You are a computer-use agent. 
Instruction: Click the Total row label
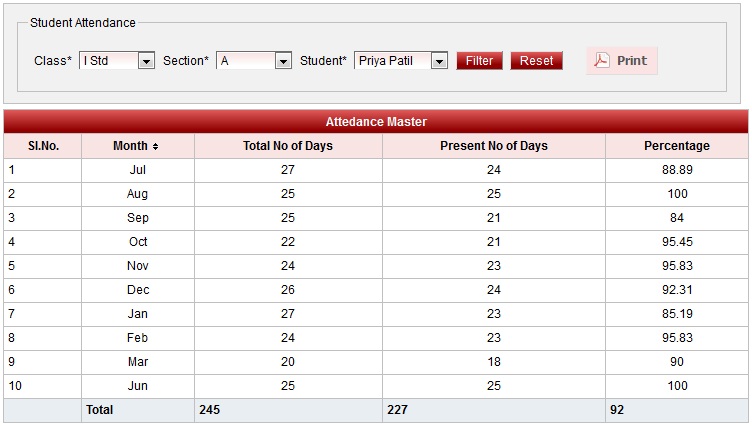100,410
